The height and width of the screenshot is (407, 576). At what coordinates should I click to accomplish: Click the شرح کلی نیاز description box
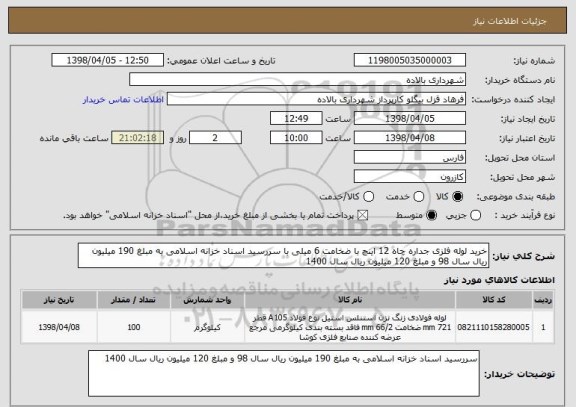(x=283, y=255)
